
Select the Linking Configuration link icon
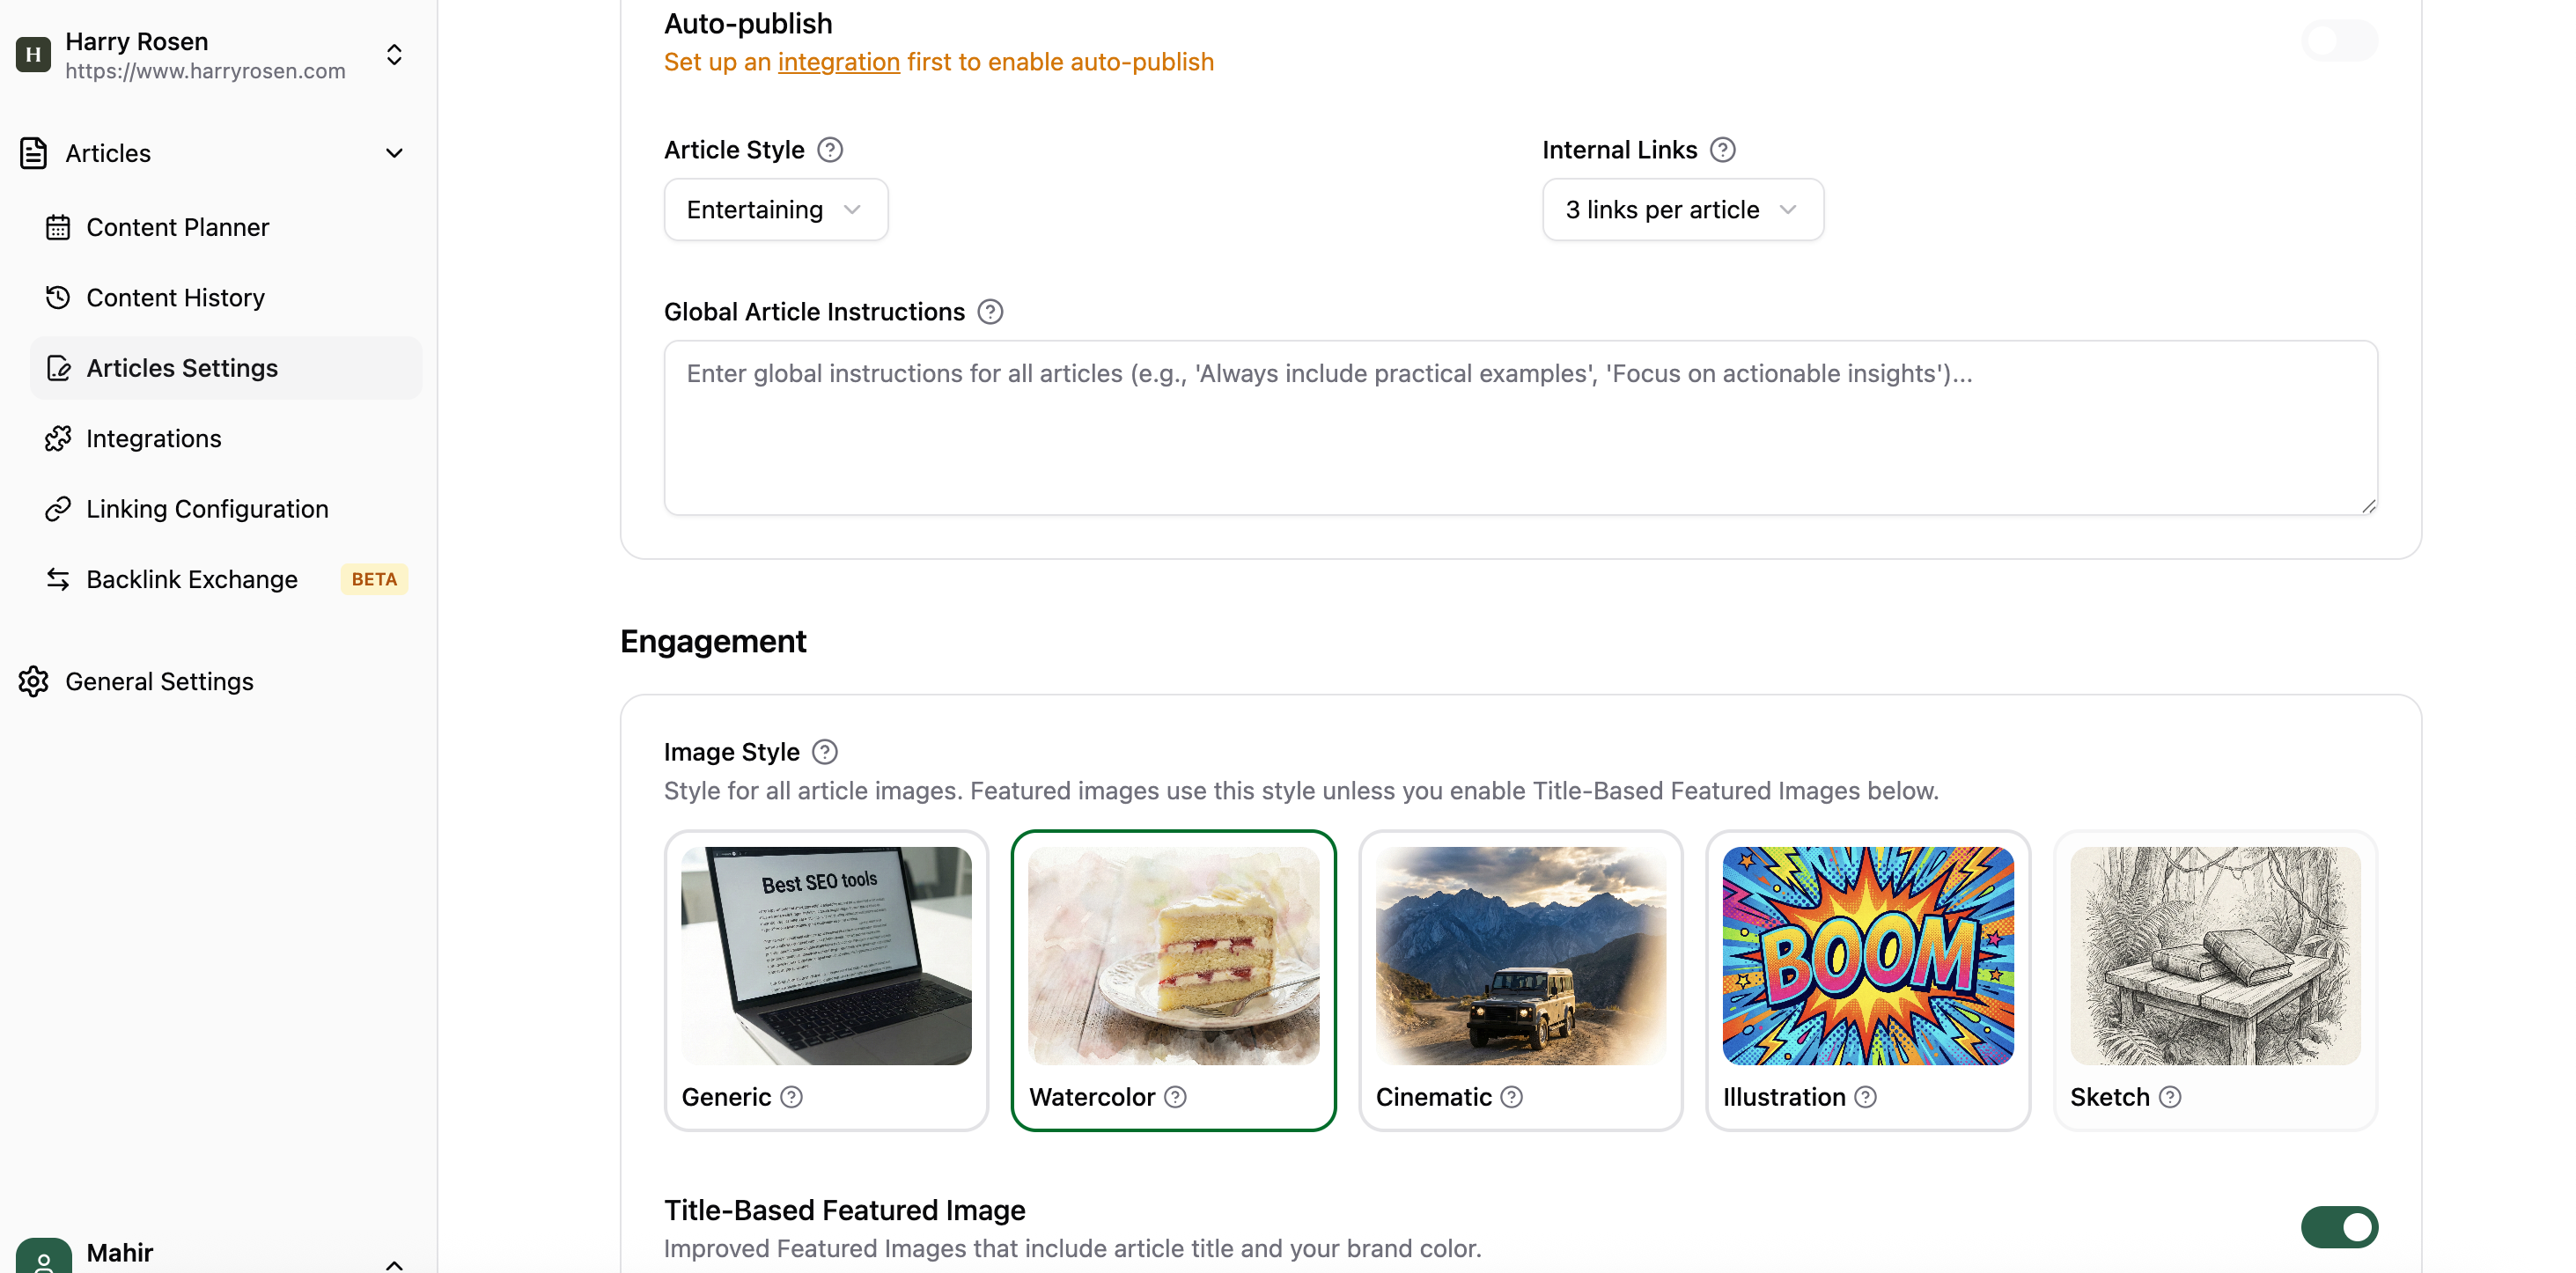pos(58,508)
